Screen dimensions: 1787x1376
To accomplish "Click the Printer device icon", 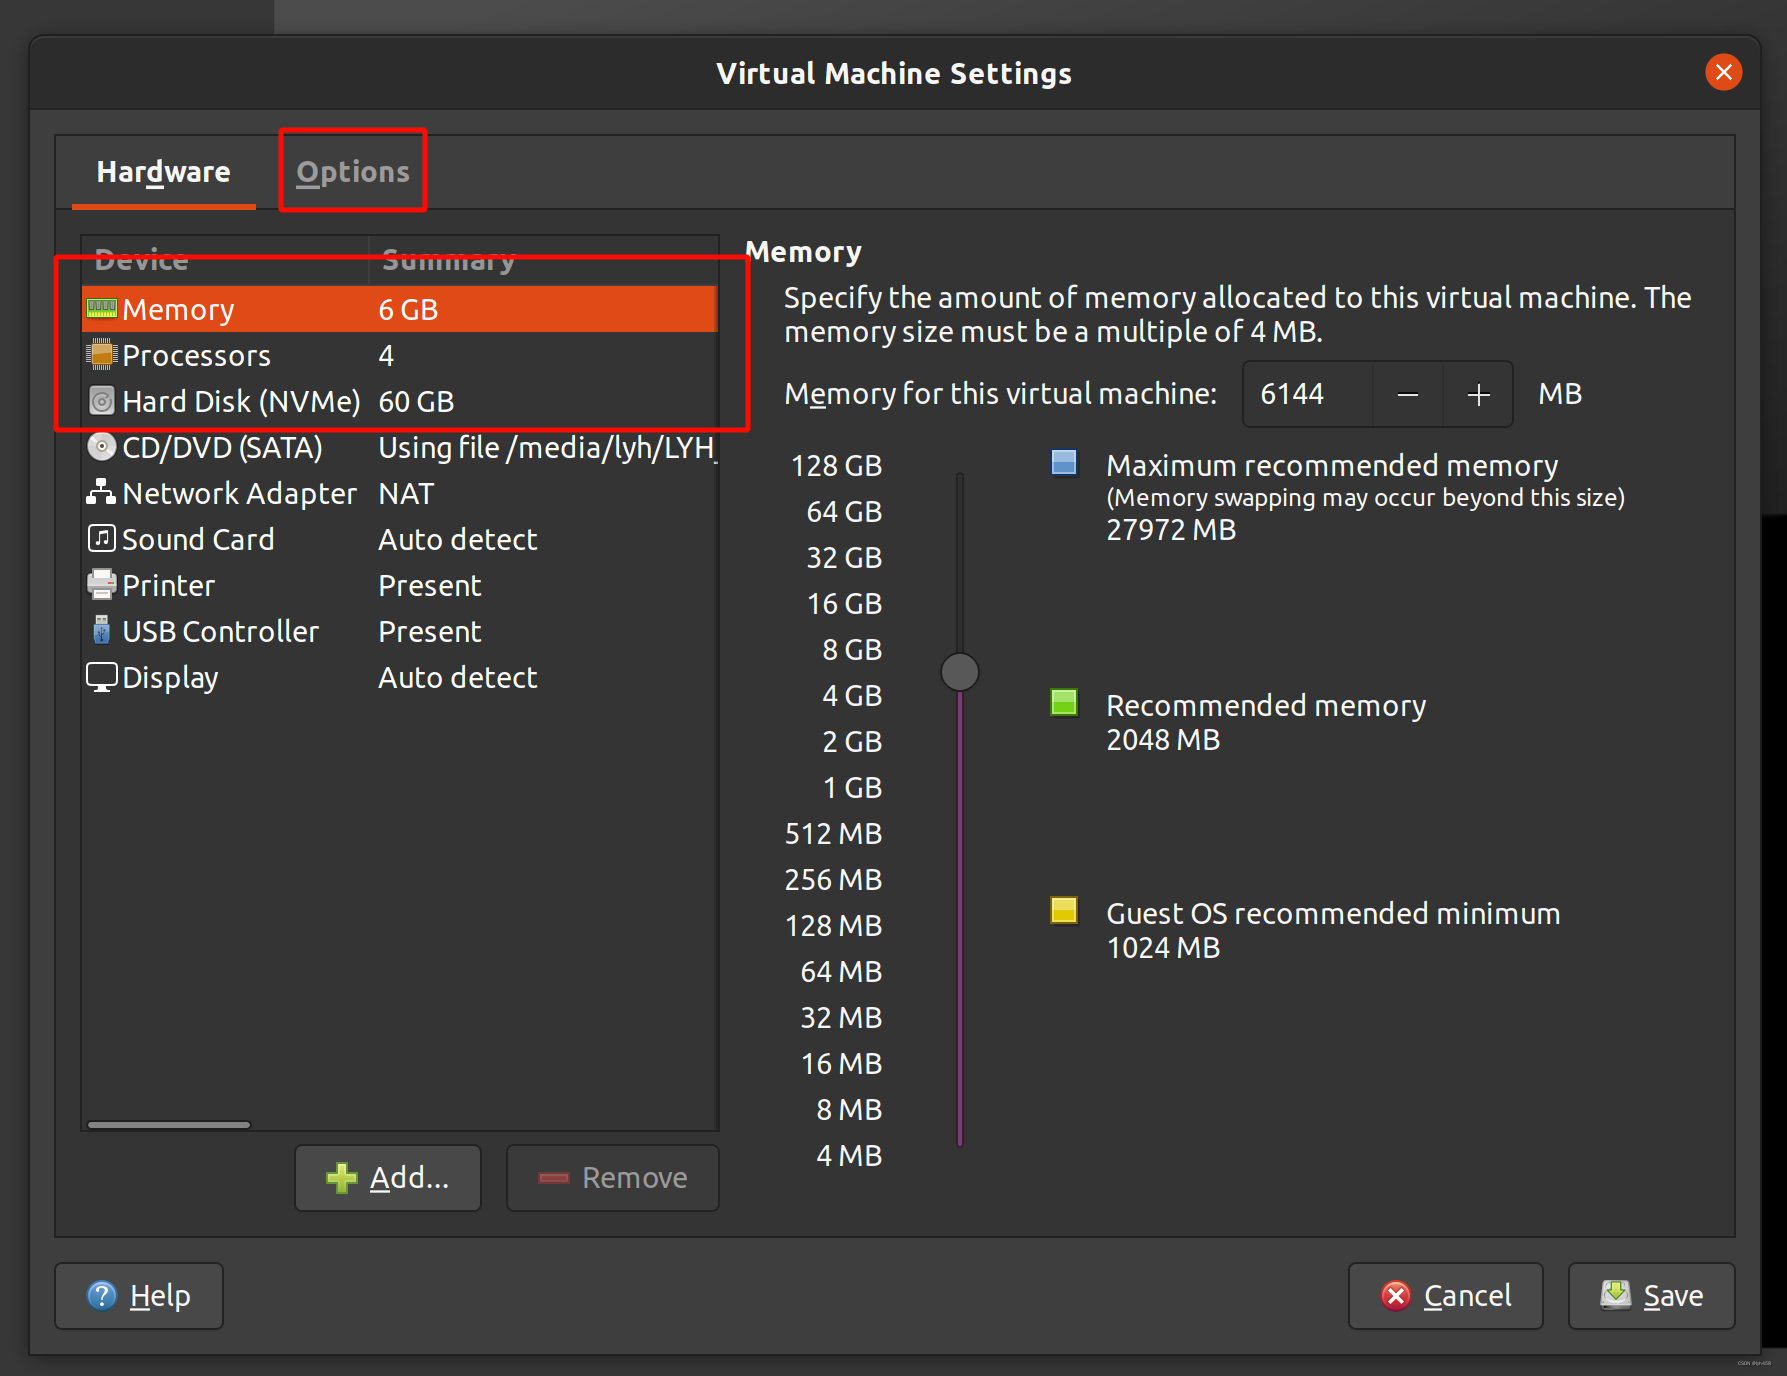I will pyautogui.click(x=102, y=584).
